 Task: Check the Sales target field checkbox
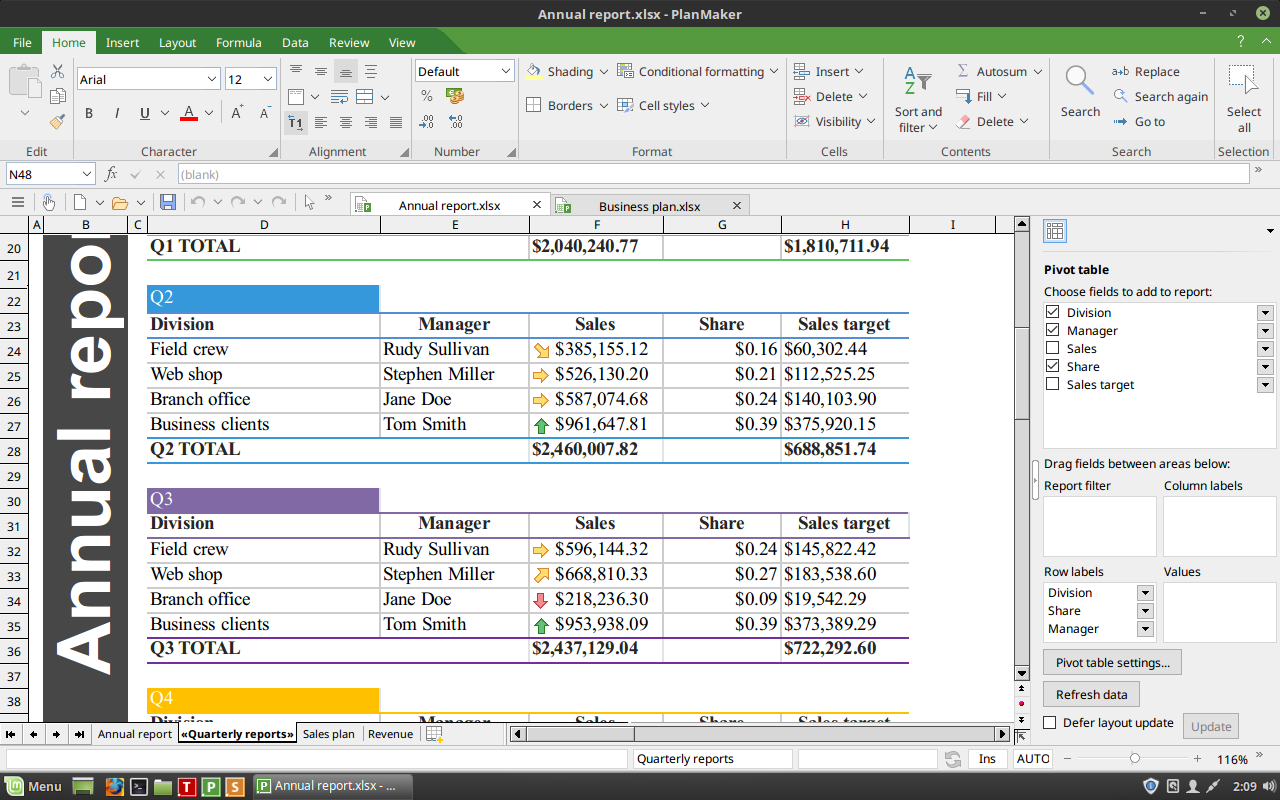point(1052,384)
